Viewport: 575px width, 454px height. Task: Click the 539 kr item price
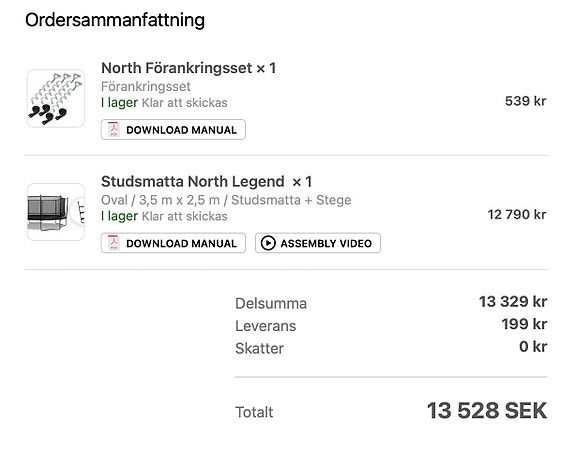[525, 101]
